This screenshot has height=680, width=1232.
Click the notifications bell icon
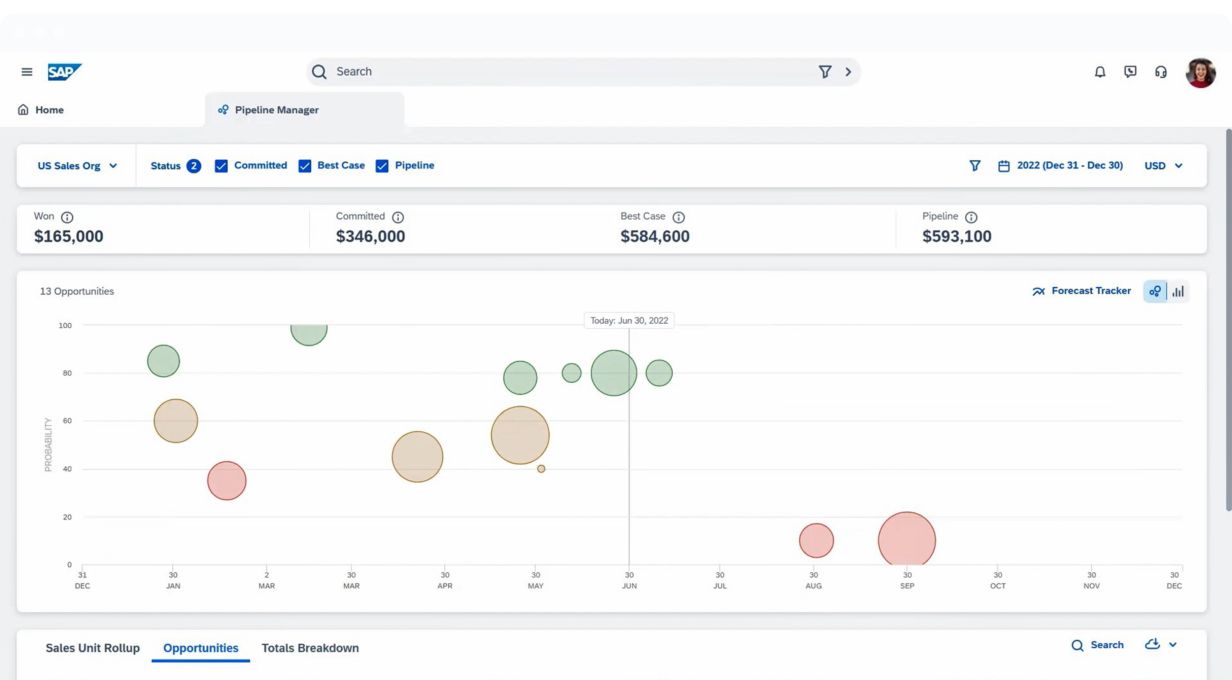(1100, 72)
